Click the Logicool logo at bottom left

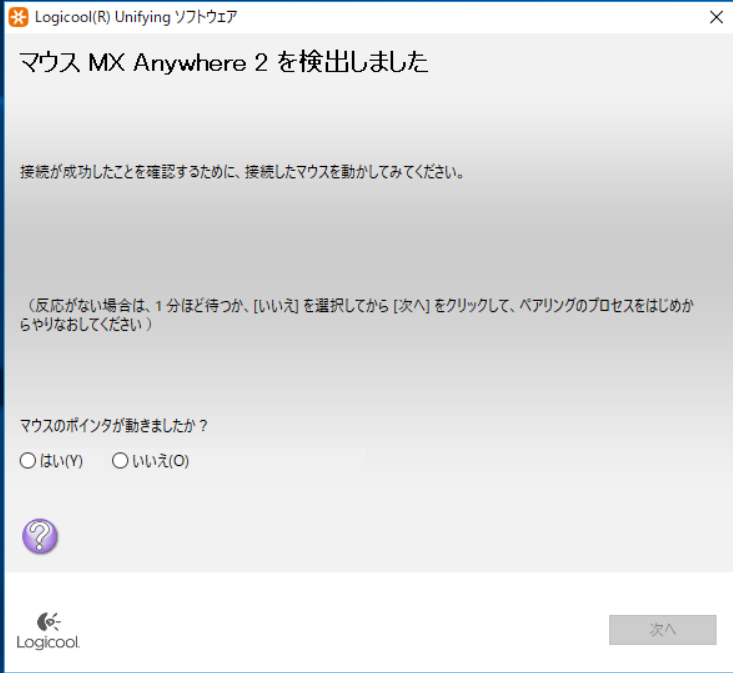click(x=48, y=630)
